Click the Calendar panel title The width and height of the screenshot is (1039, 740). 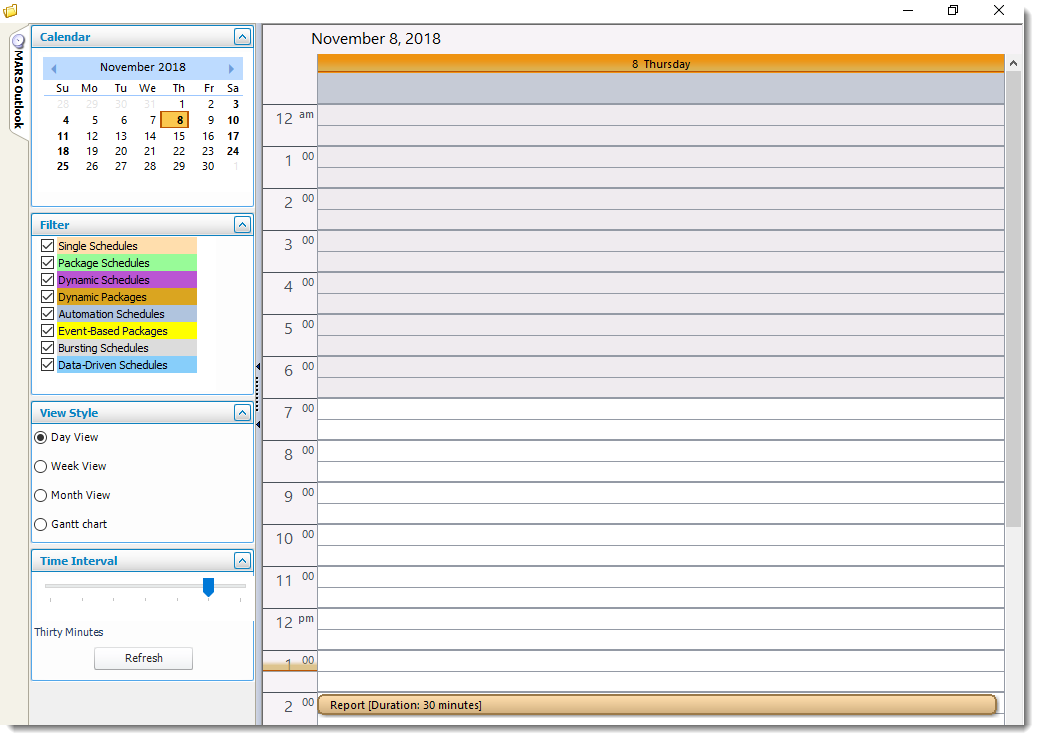[65, 37]
